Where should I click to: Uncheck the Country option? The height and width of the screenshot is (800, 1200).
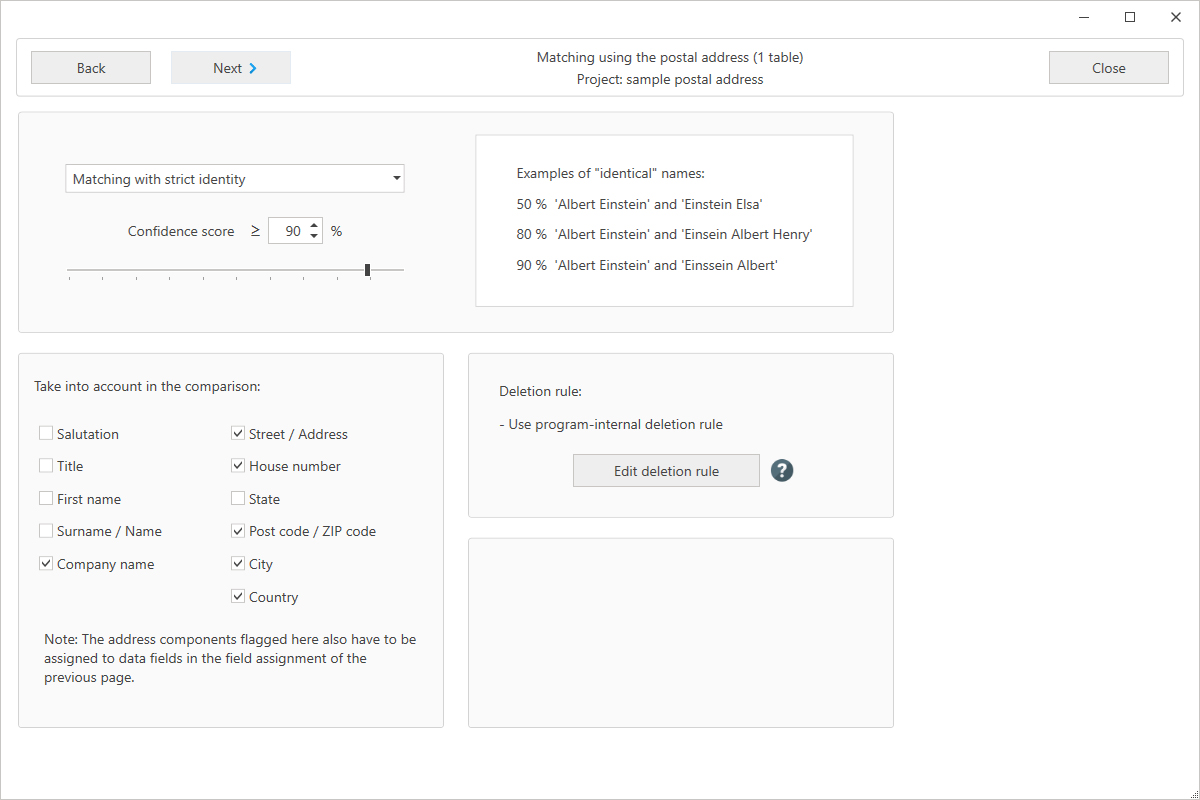click(237, 596)
